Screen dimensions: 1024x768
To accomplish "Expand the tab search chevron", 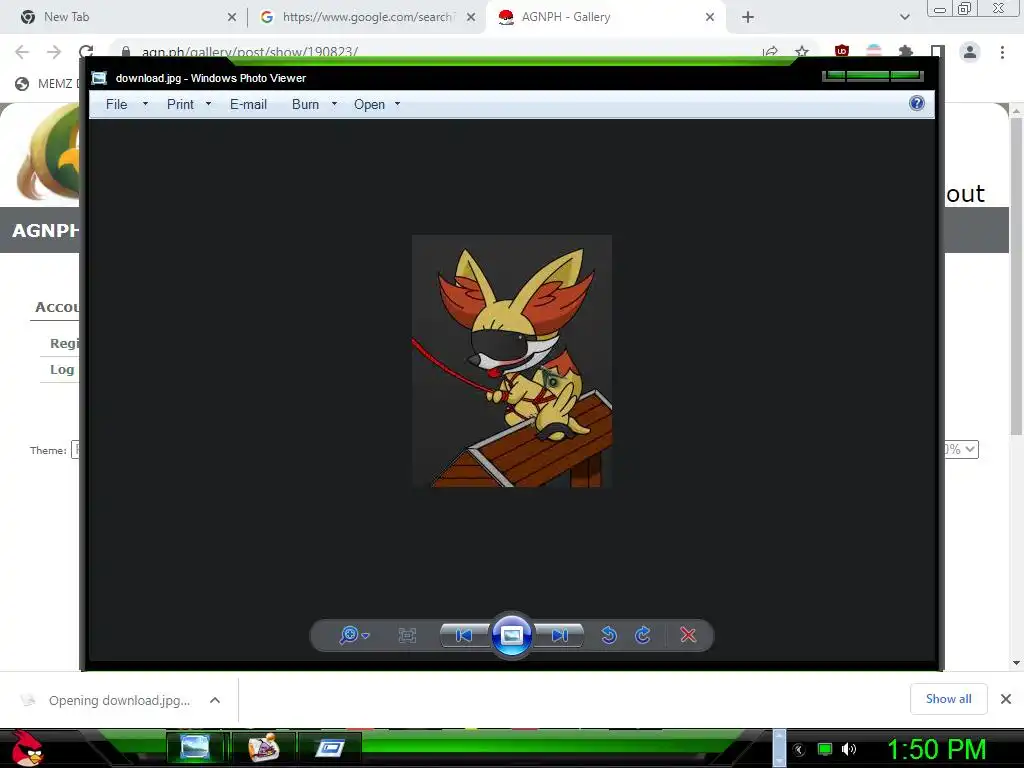I will pos(904,18).
